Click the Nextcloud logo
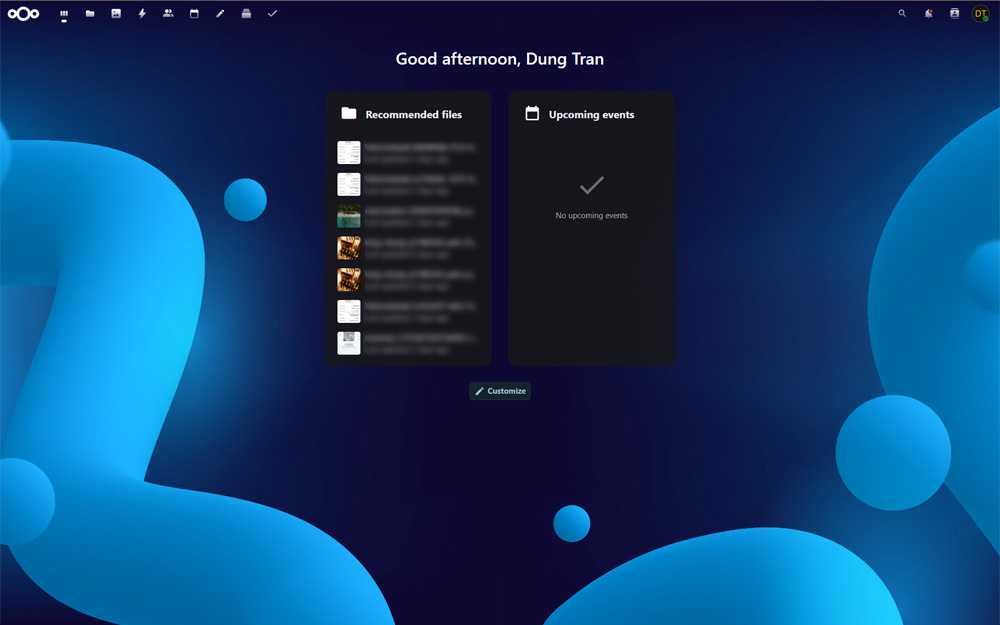1000x625 pixels. click(x=24, y=13)
